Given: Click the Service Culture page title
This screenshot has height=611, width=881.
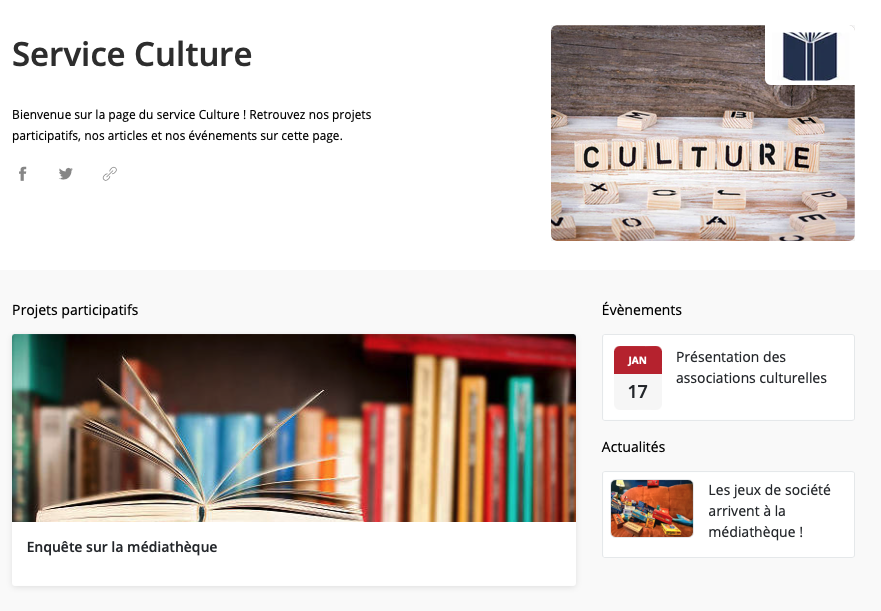Looking at the screenshot, I should coord(132,54).
